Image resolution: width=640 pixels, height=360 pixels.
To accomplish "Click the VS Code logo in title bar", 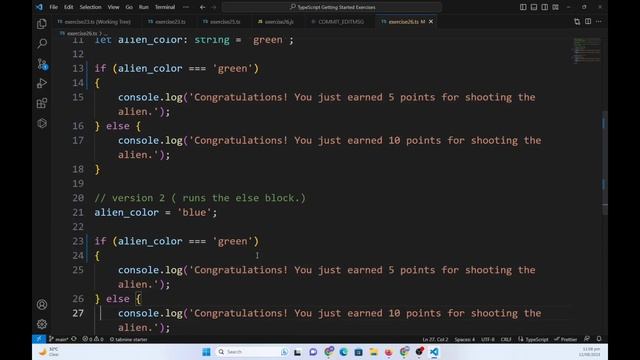I will click(39, 7).
